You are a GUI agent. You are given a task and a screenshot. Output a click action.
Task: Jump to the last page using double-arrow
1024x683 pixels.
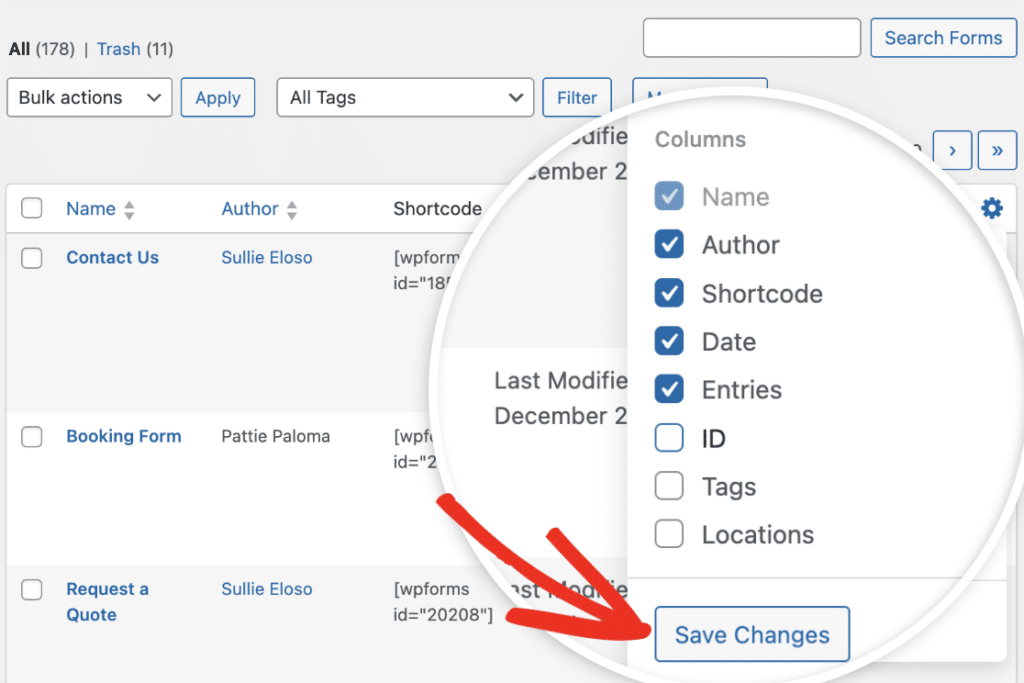pyautogui.click(x=996, y=150)
